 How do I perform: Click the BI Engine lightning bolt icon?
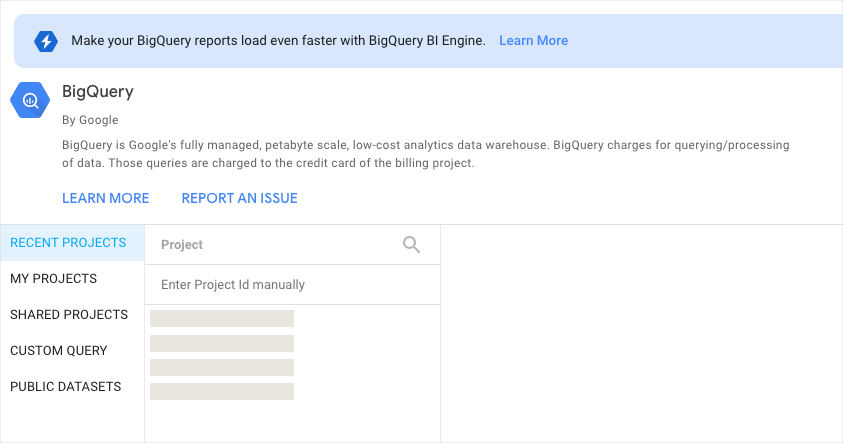click(x=46, y=41)
